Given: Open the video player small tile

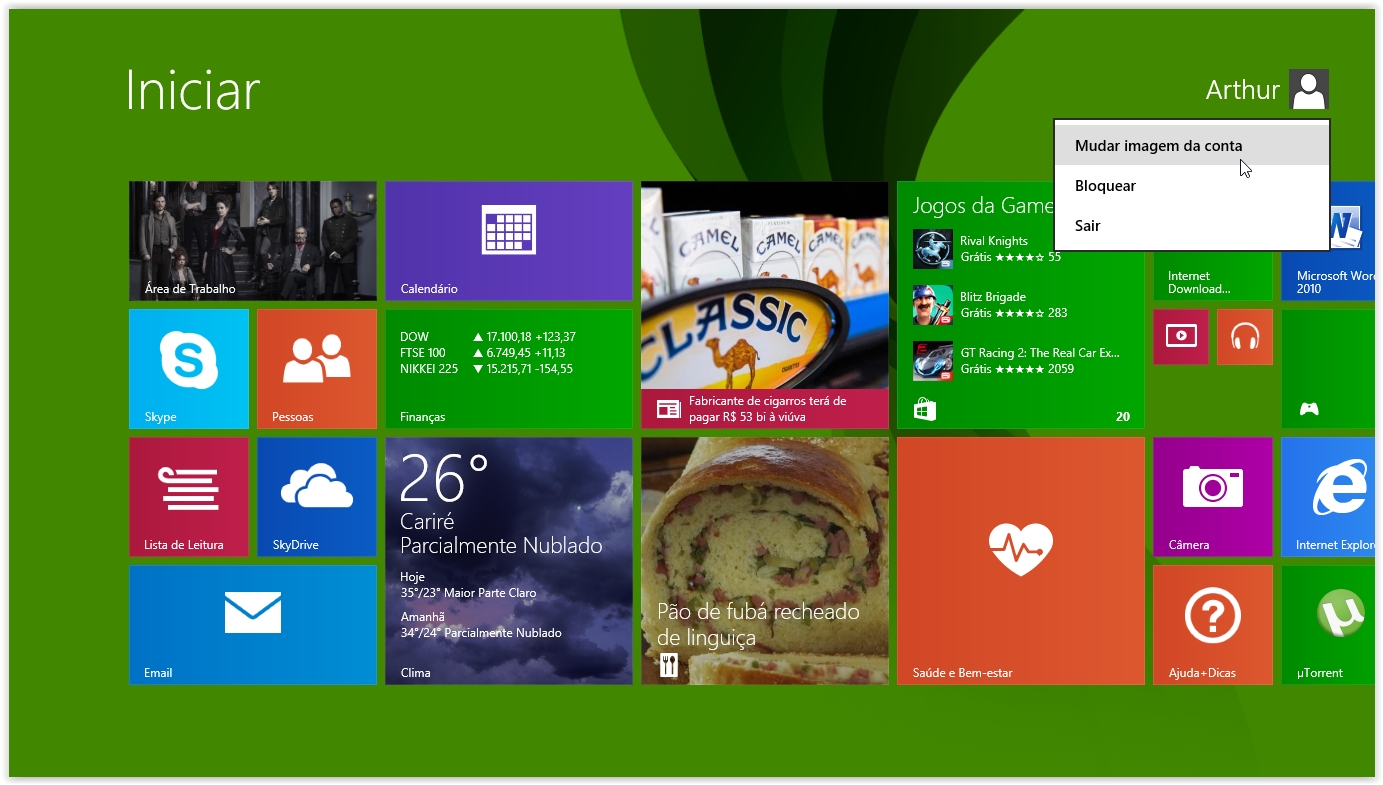Looking at the screenshot, I should click(1181, 337).
